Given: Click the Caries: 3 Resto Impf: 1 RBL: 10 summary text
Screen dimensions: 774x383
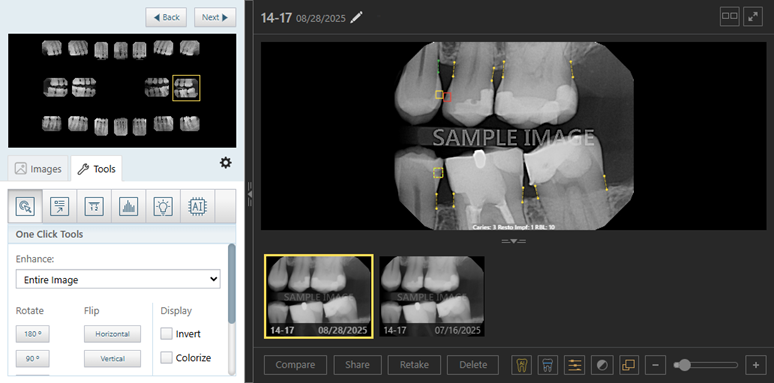Looking at the screenshot, I should (513, 228).
